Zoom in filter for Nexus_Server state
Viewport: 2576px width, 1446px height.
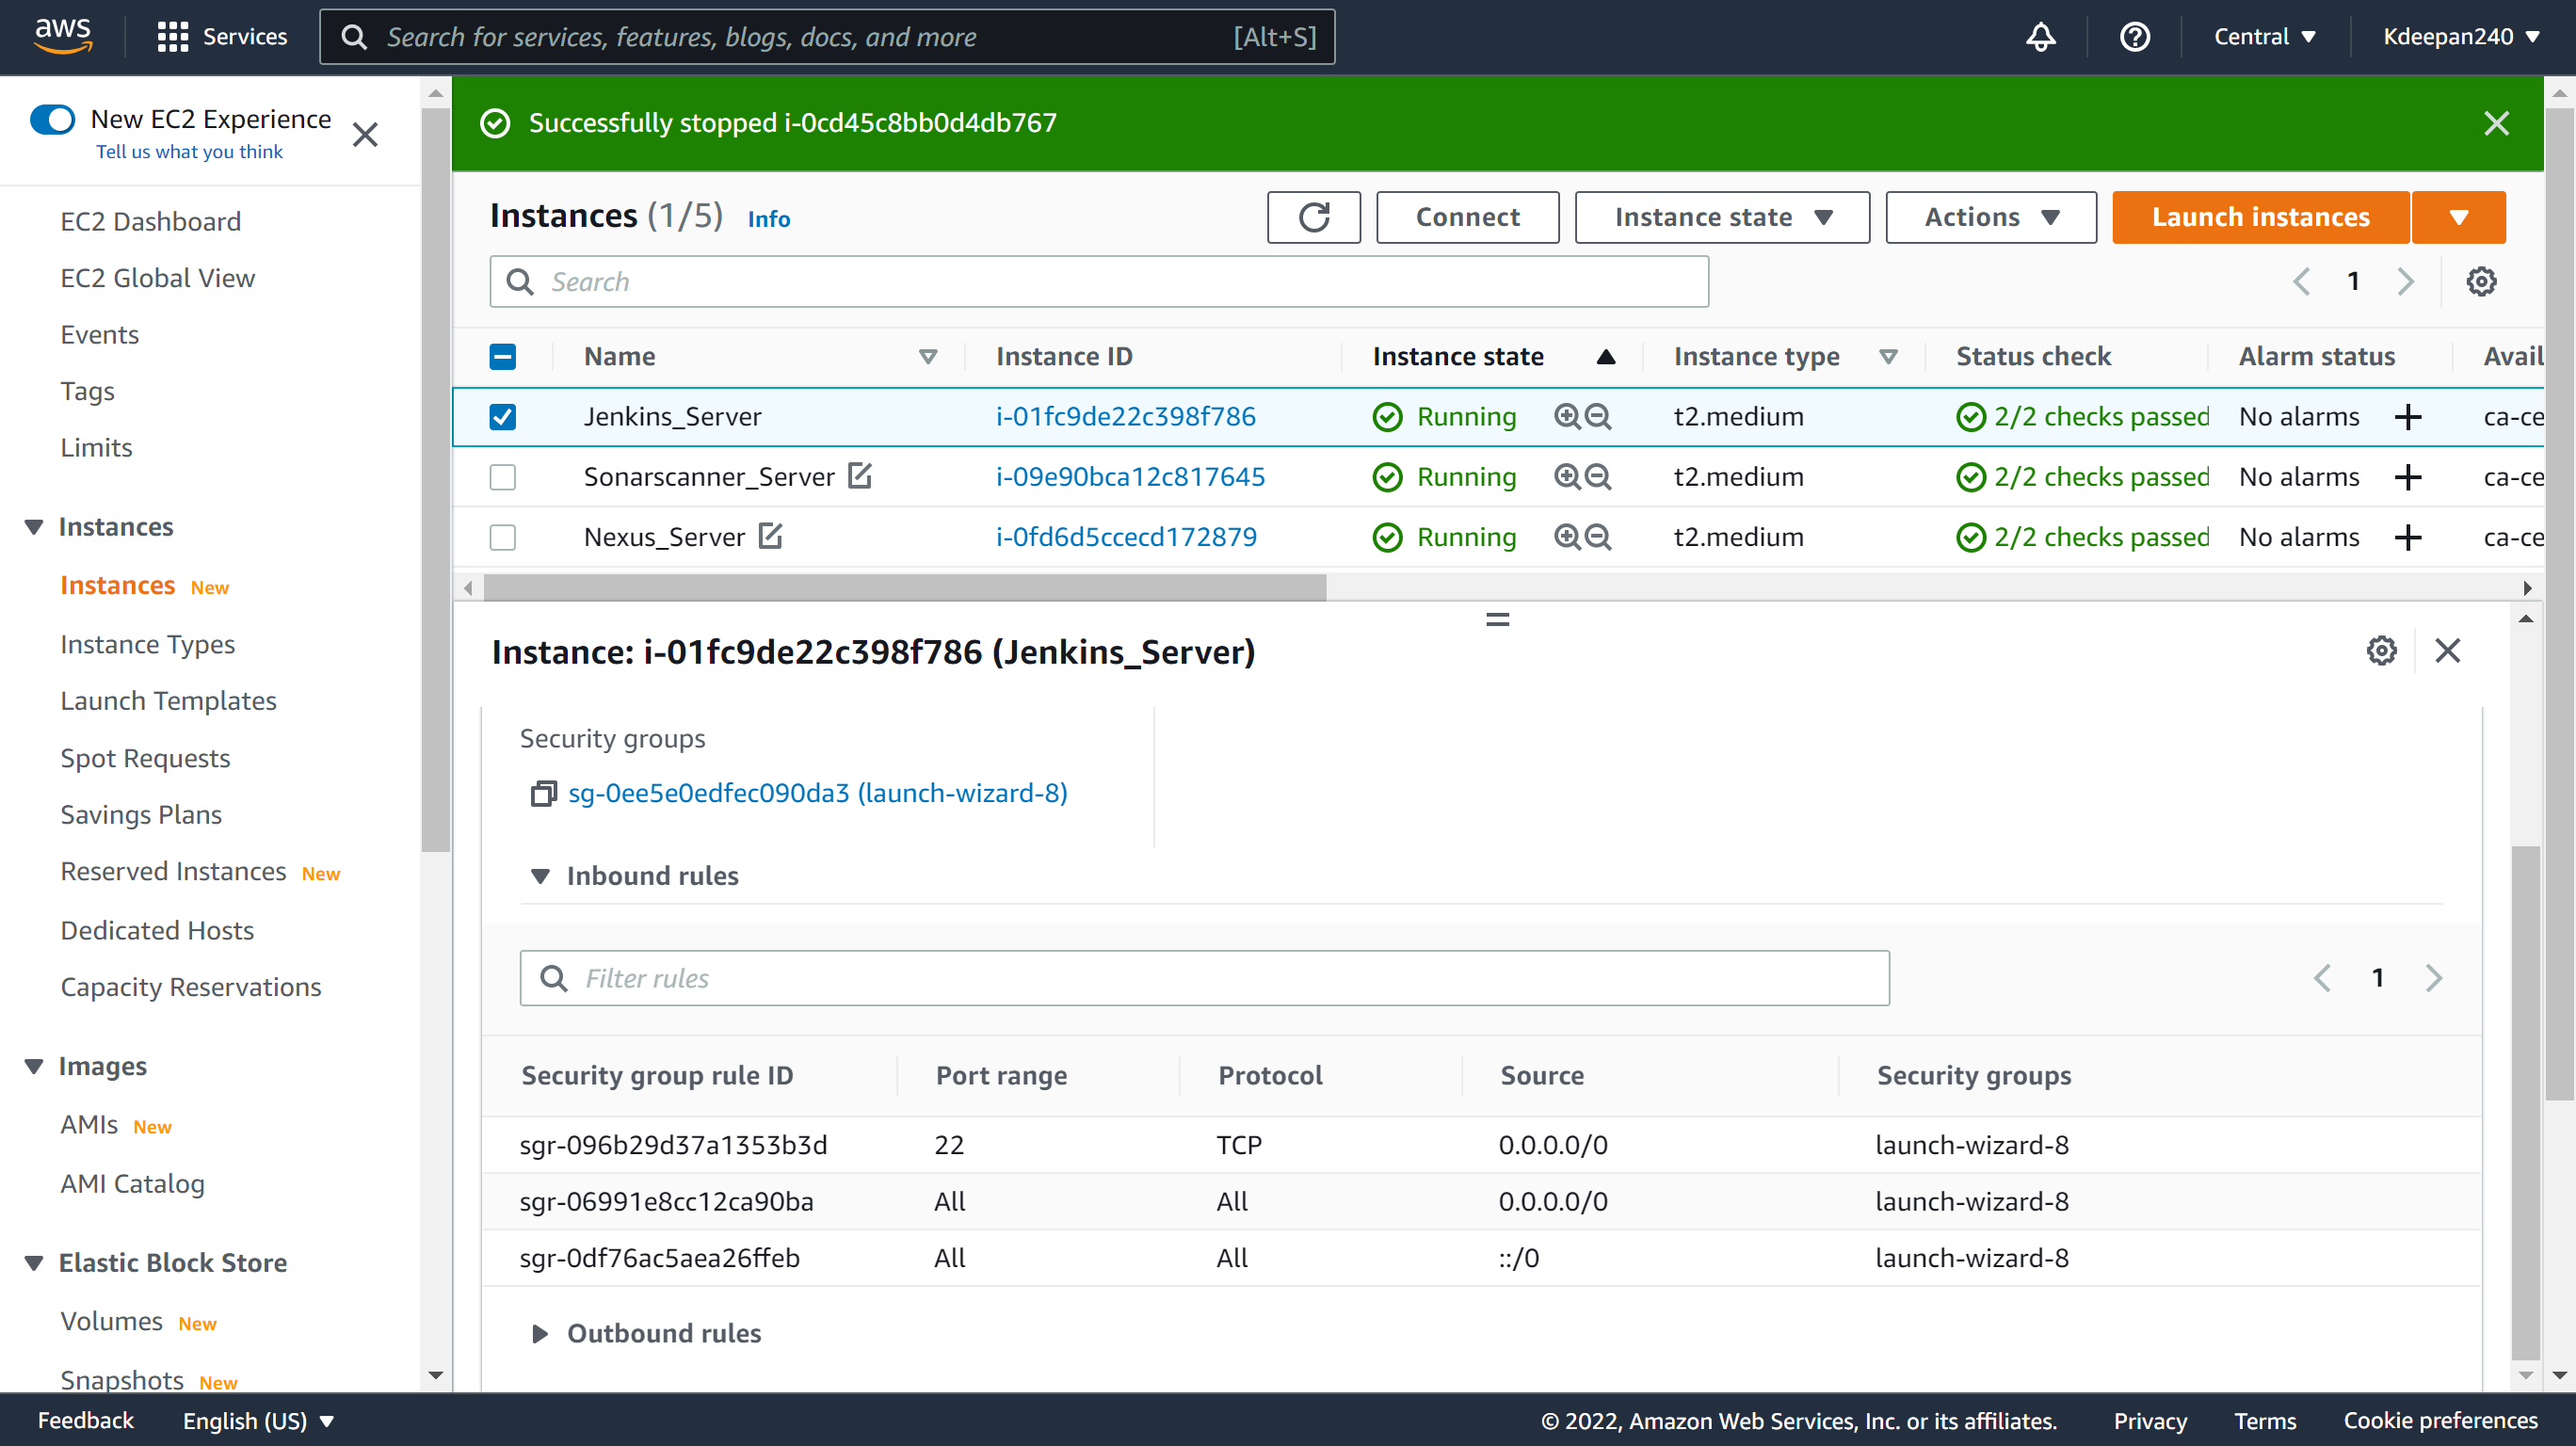[1566, 537]
